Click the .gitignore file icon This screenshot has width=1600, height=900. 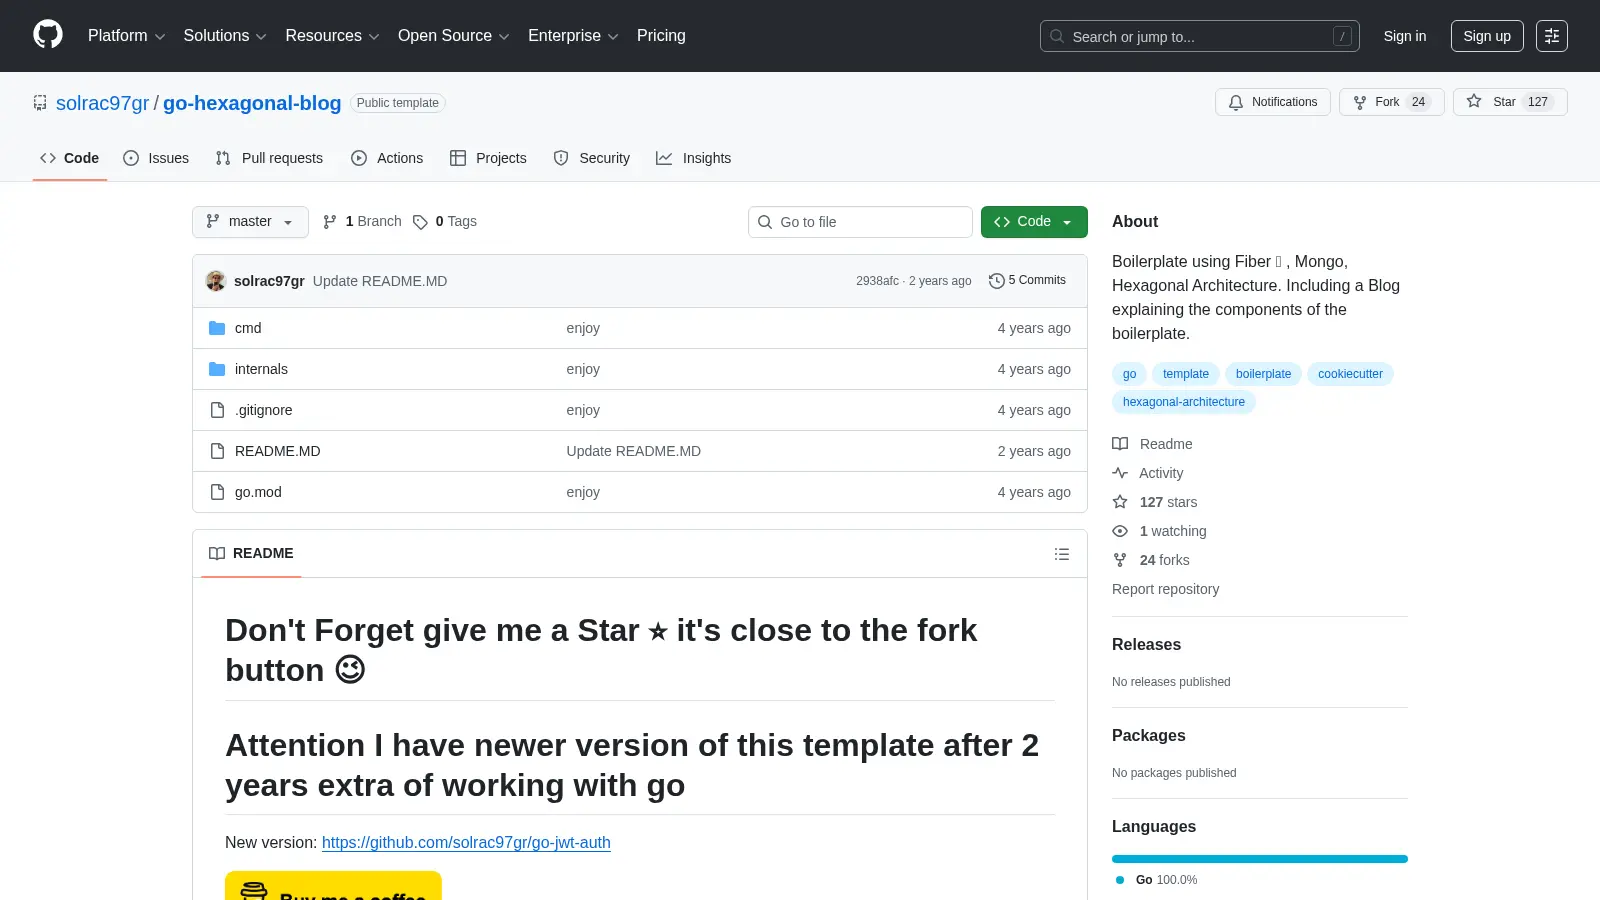coord(217,410)
